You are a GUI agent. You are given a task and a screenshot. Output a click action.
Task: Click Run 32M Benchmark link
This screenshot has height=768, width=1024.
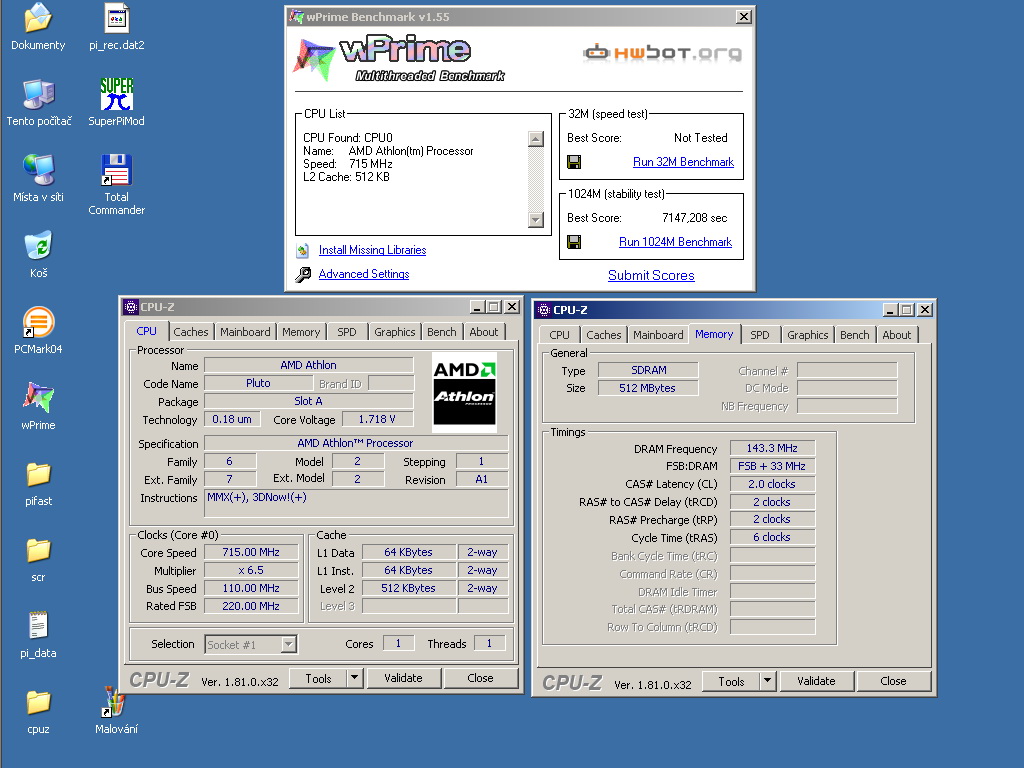683,162
